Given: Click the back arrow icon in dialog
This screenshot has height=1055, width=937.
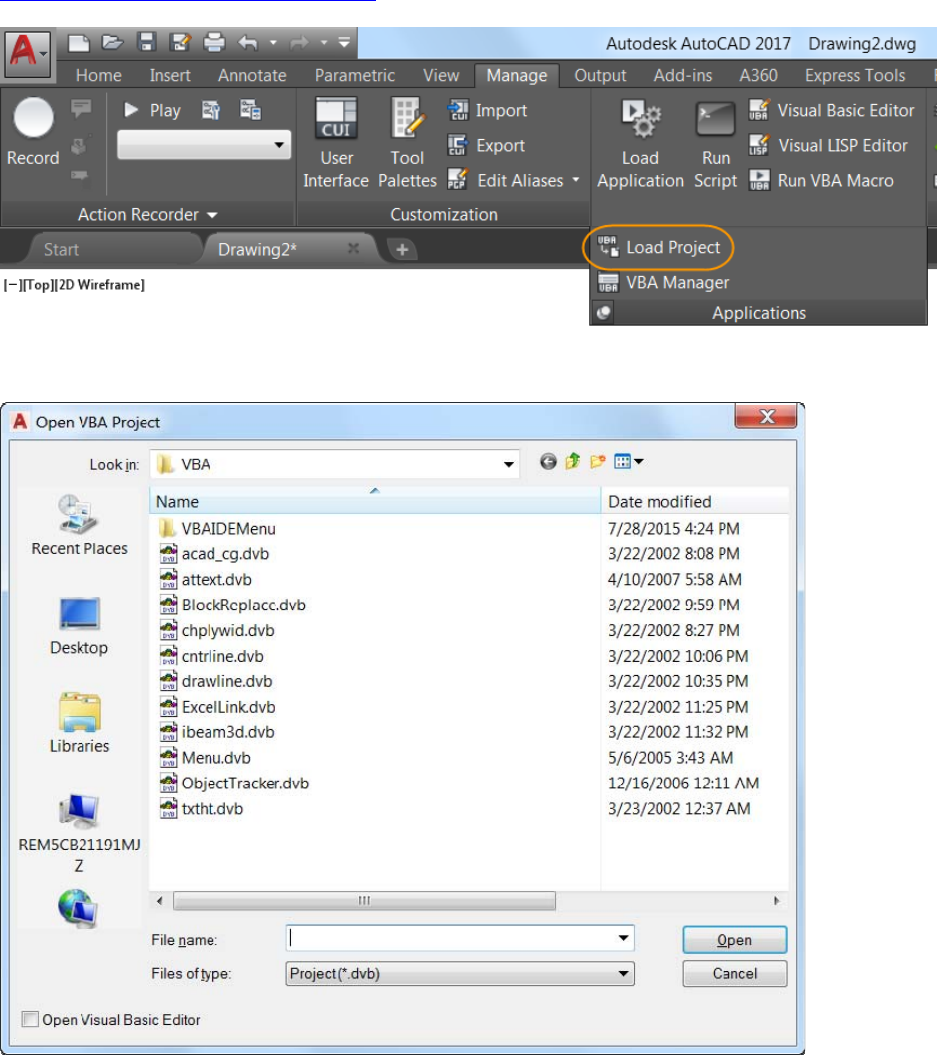Looking at the screenshot, I should [548, 462].
